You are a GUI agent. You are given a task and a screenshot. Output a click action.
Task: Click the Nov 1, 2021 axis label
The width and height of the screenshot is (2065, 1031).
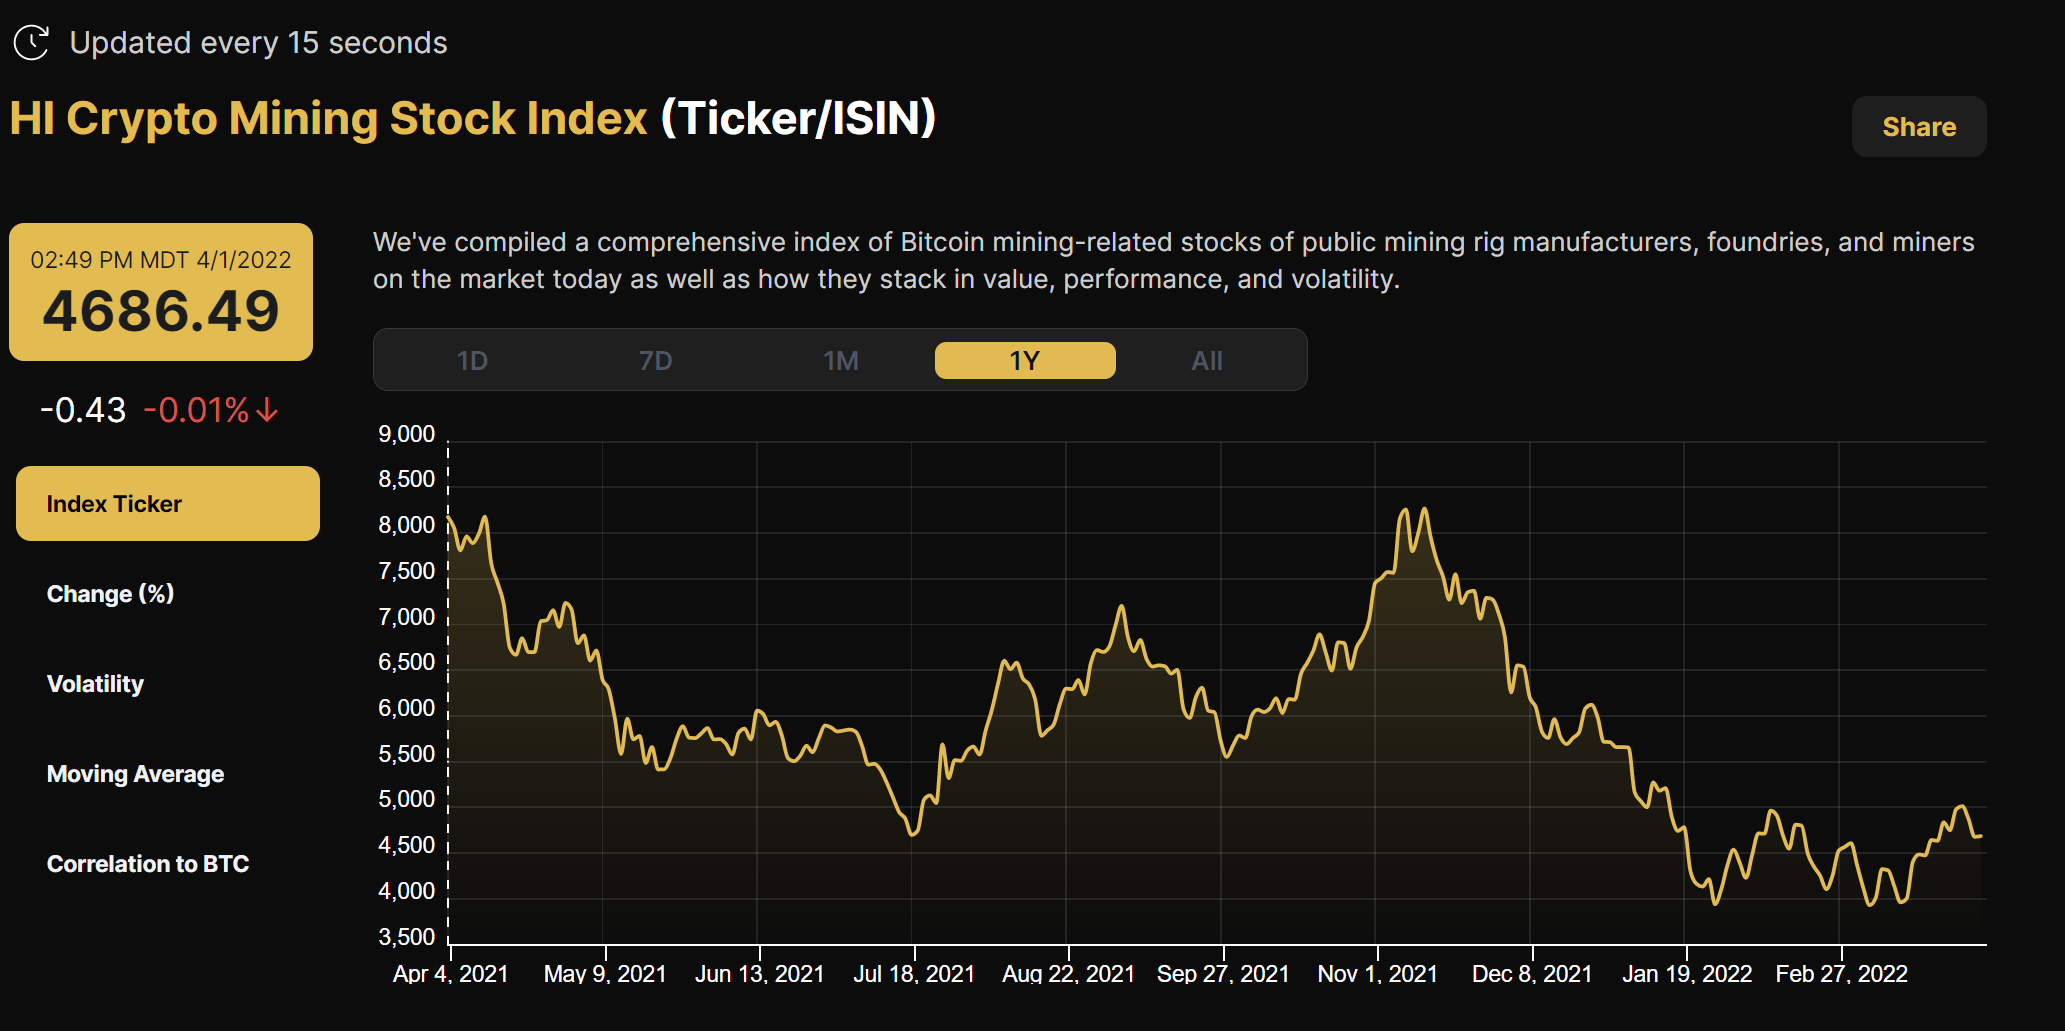[x=1378, y=974]
